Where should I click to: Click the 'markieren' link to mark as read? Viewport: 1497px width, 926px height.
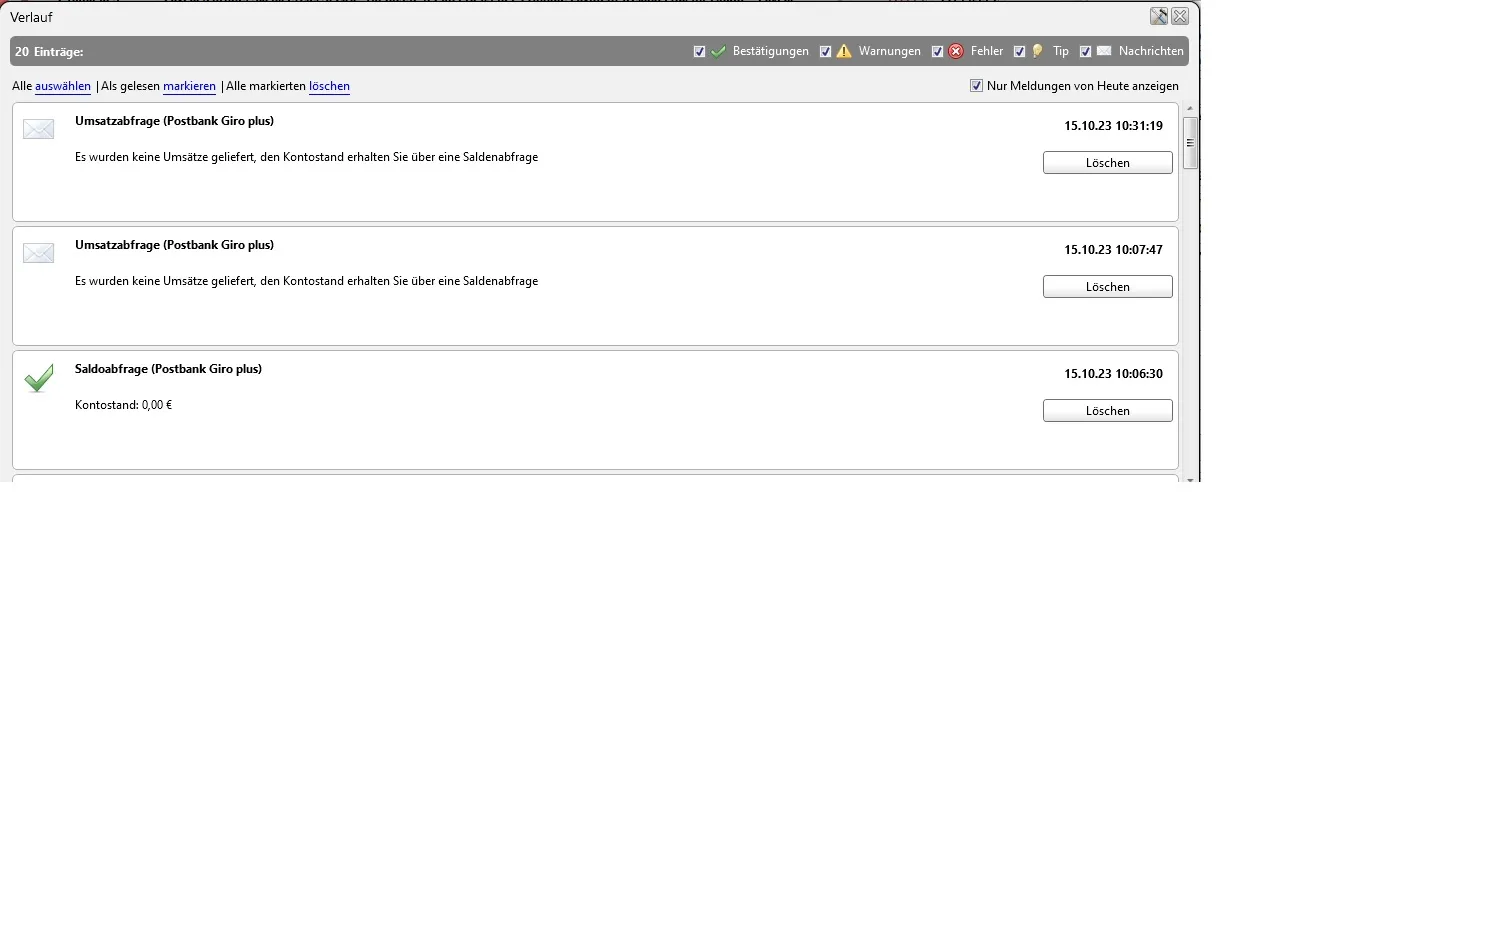pyautogui.click(x=189, y=86)
